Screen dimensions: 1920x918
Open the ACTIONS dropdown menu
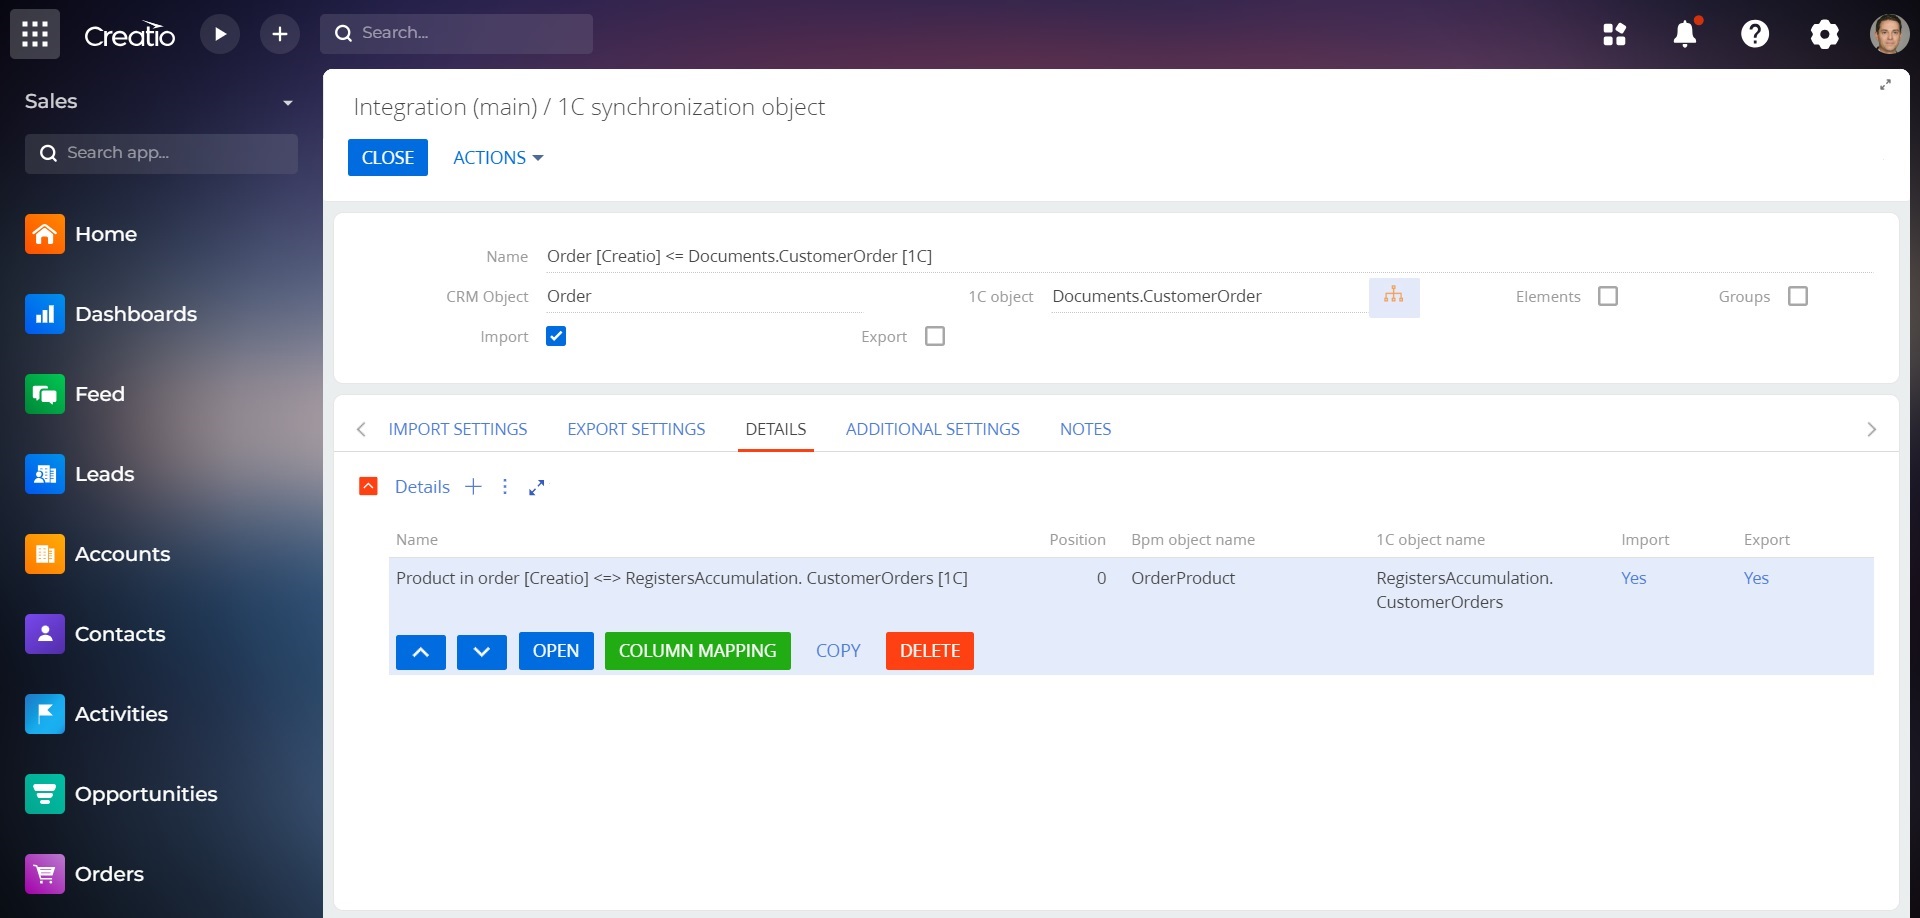498,158
